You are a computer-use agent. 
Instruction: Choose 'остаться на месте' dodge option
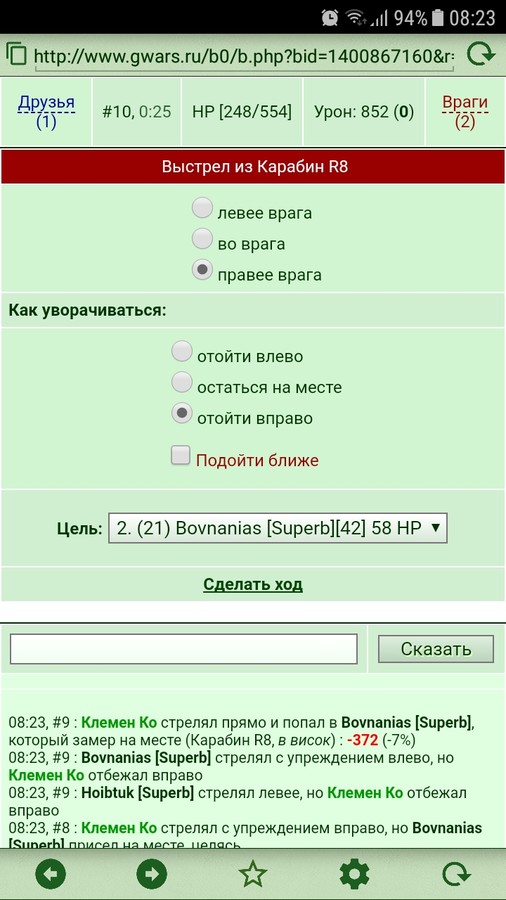182,381
